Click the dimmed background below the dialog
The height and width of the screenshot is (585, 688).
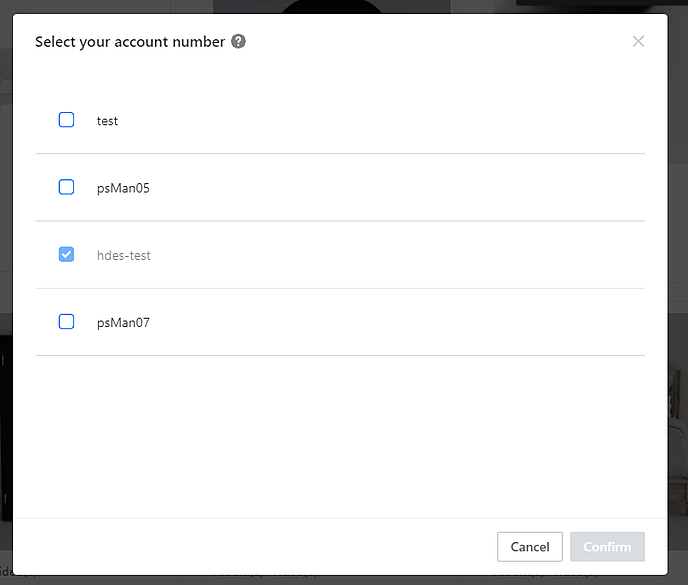[340, 580]
